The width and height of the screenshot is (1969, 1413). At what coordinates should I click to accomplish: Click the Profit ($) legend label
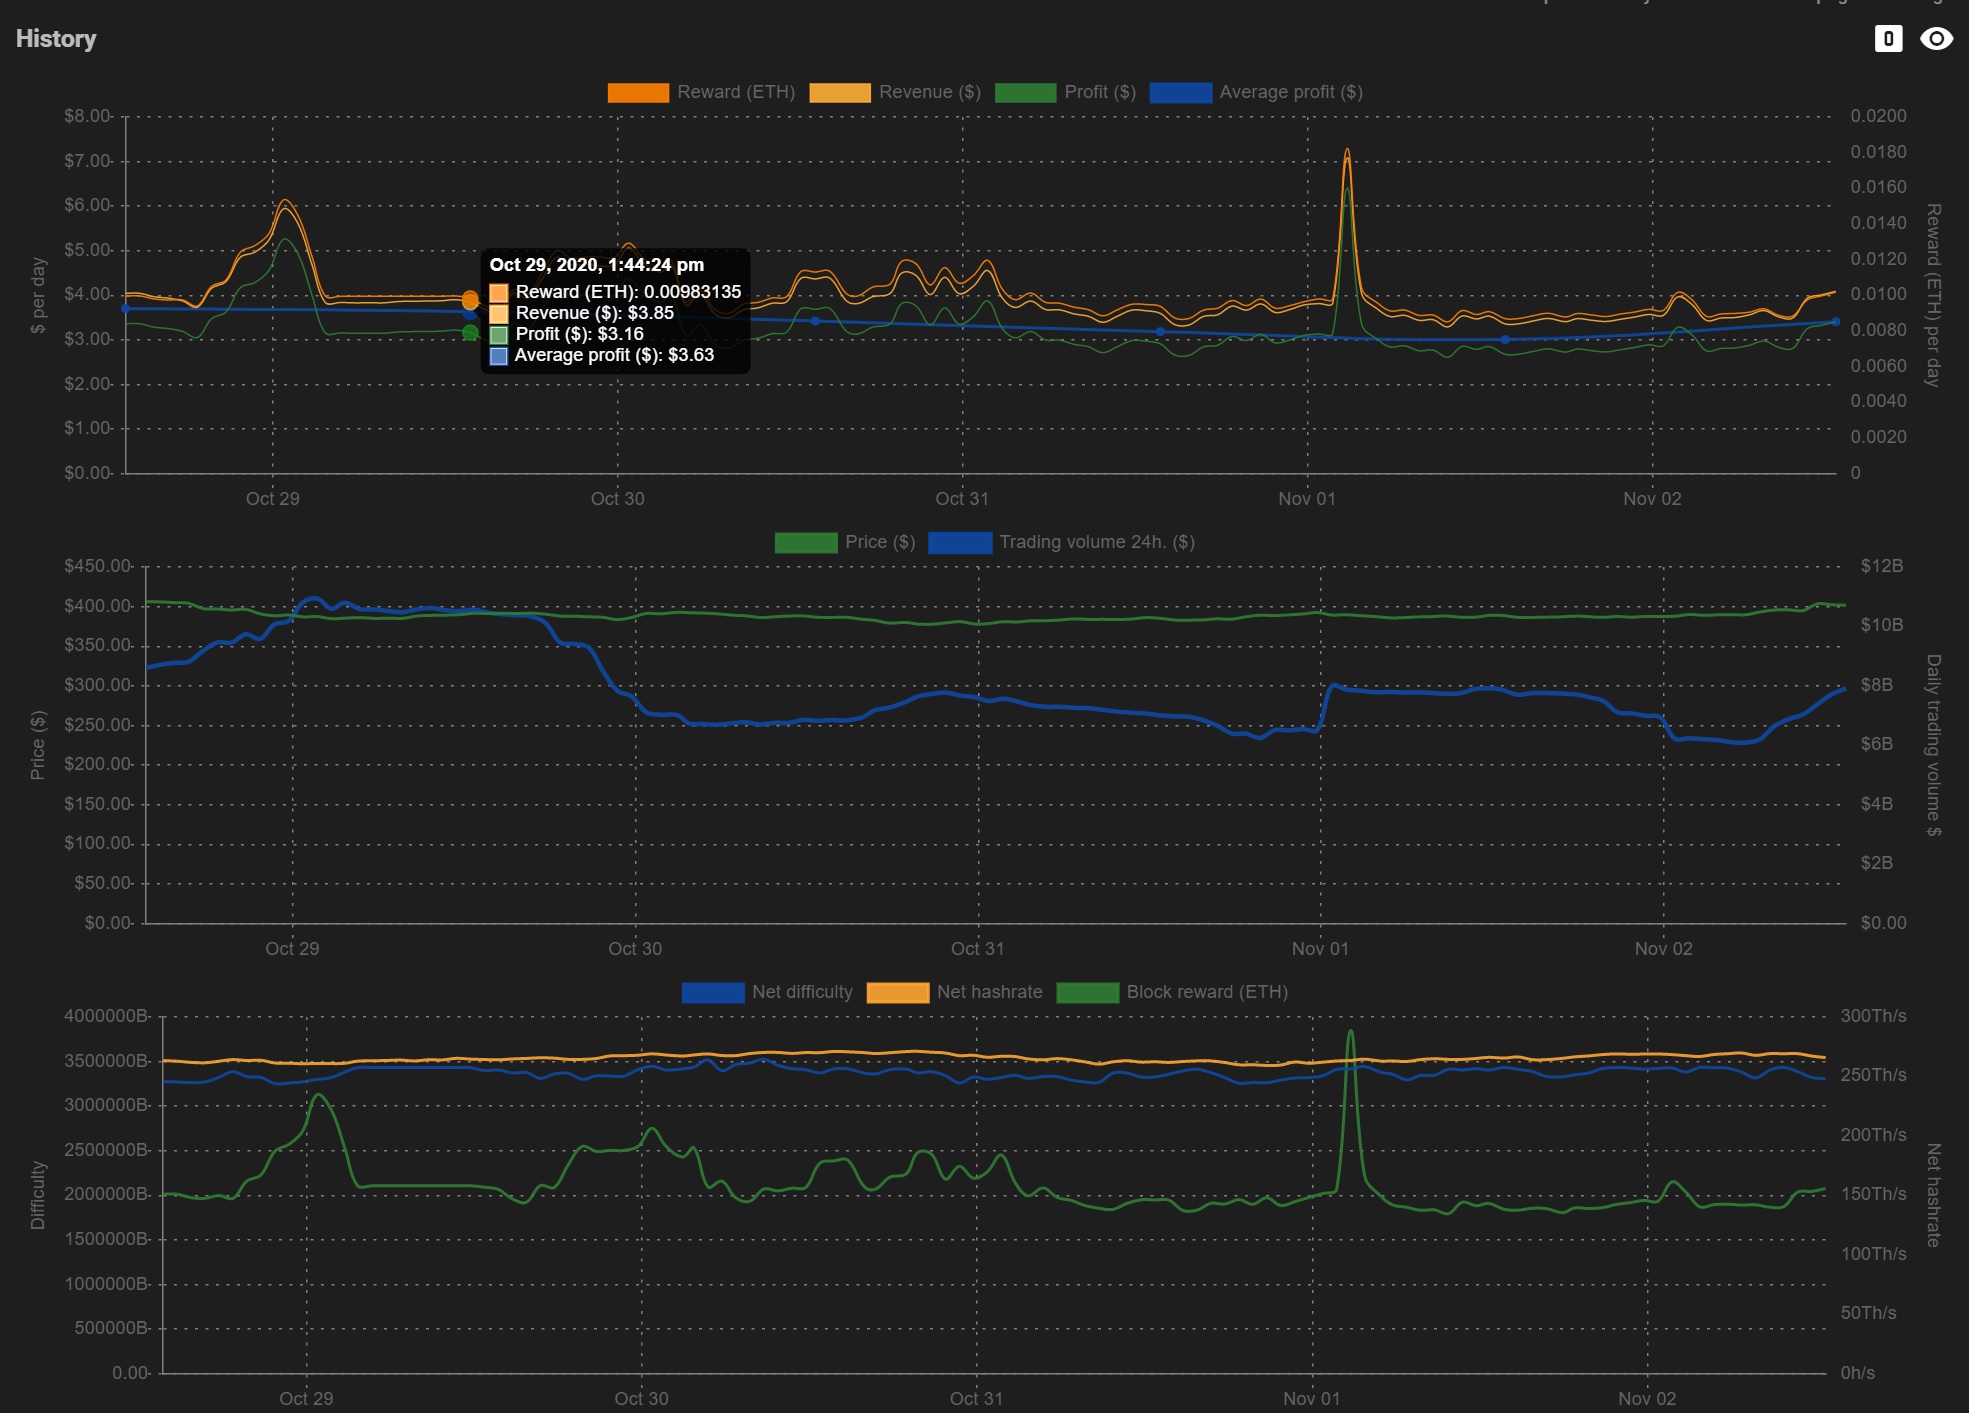click(1100, 92)
